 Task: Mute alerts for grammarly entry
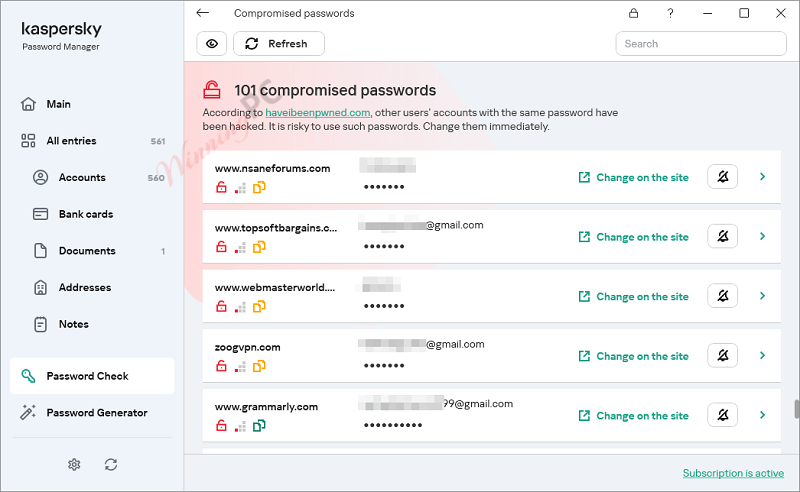coord(722,415)
